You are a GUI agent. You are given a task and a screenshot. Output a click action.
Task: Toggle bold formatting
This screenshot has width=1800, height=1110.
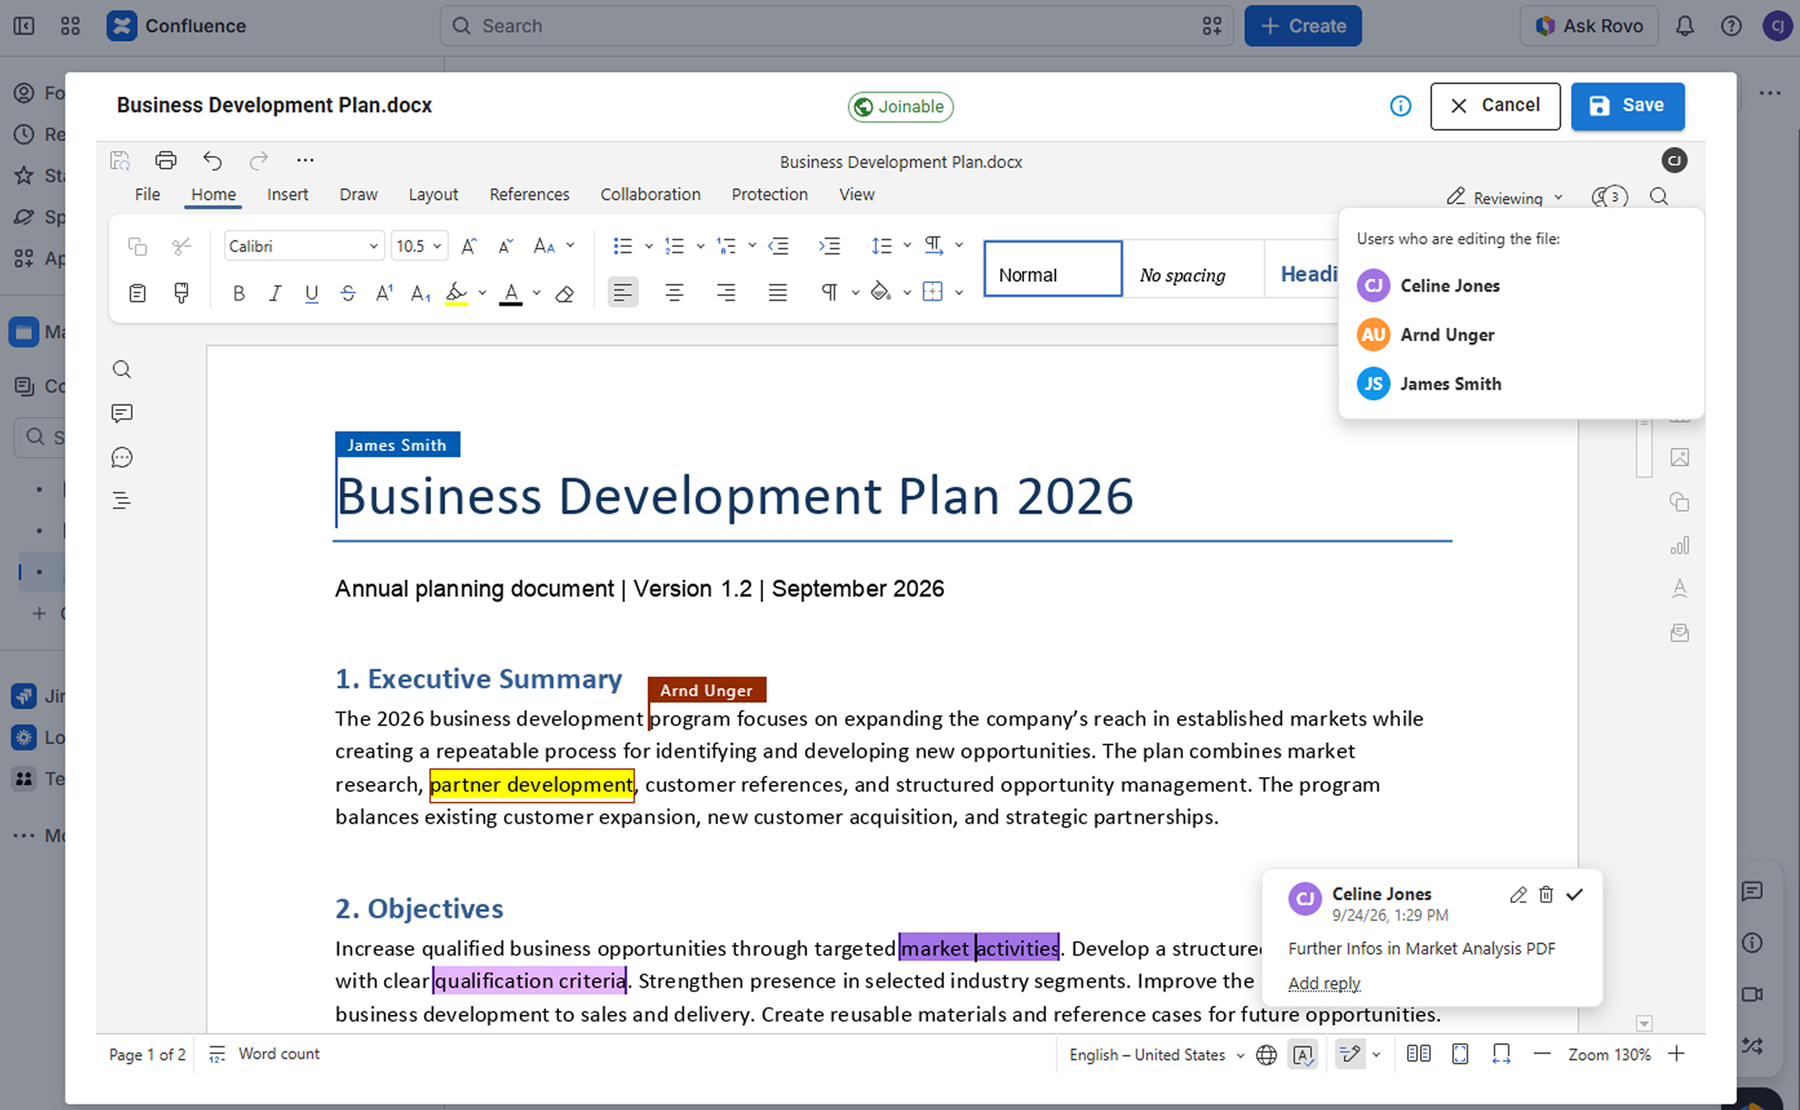point(238,293)
